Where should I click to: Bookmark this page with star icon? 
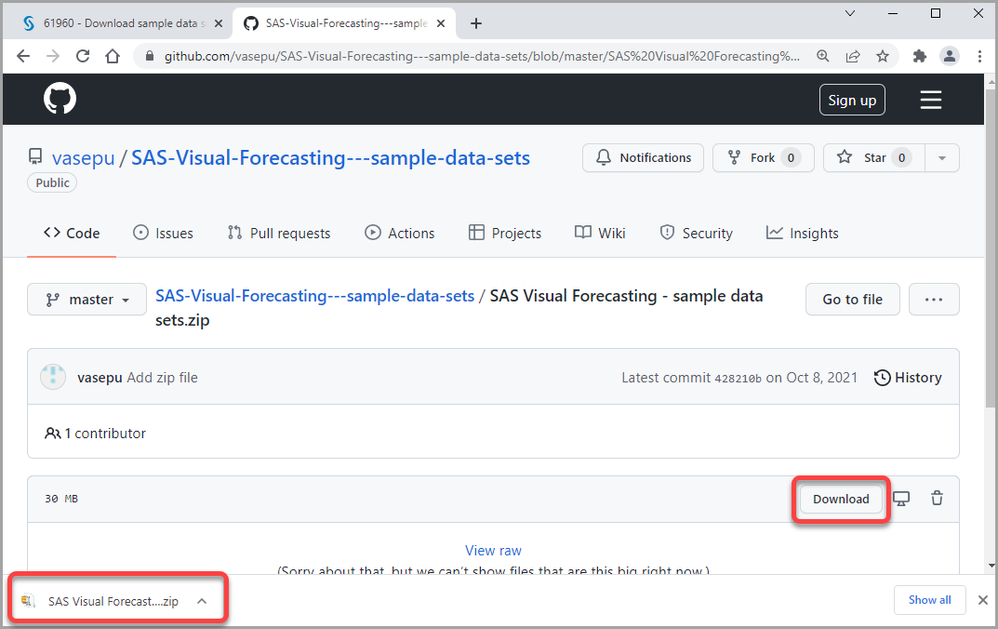coord(882,56)
